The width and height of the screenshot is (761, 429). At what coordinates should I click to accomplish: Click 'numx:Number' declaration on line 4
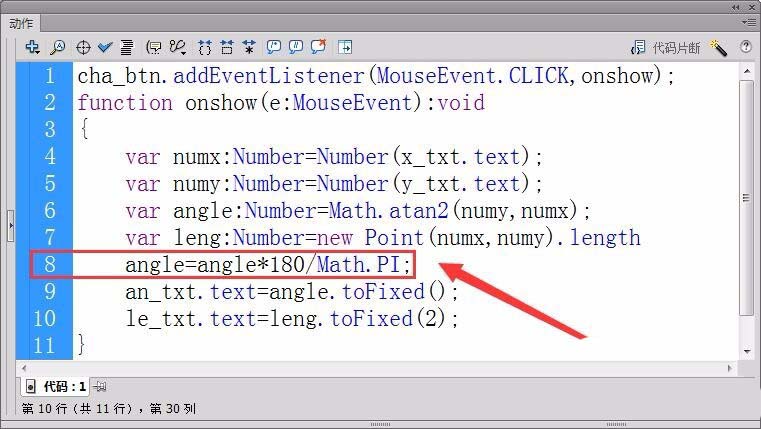coord(239,157)
